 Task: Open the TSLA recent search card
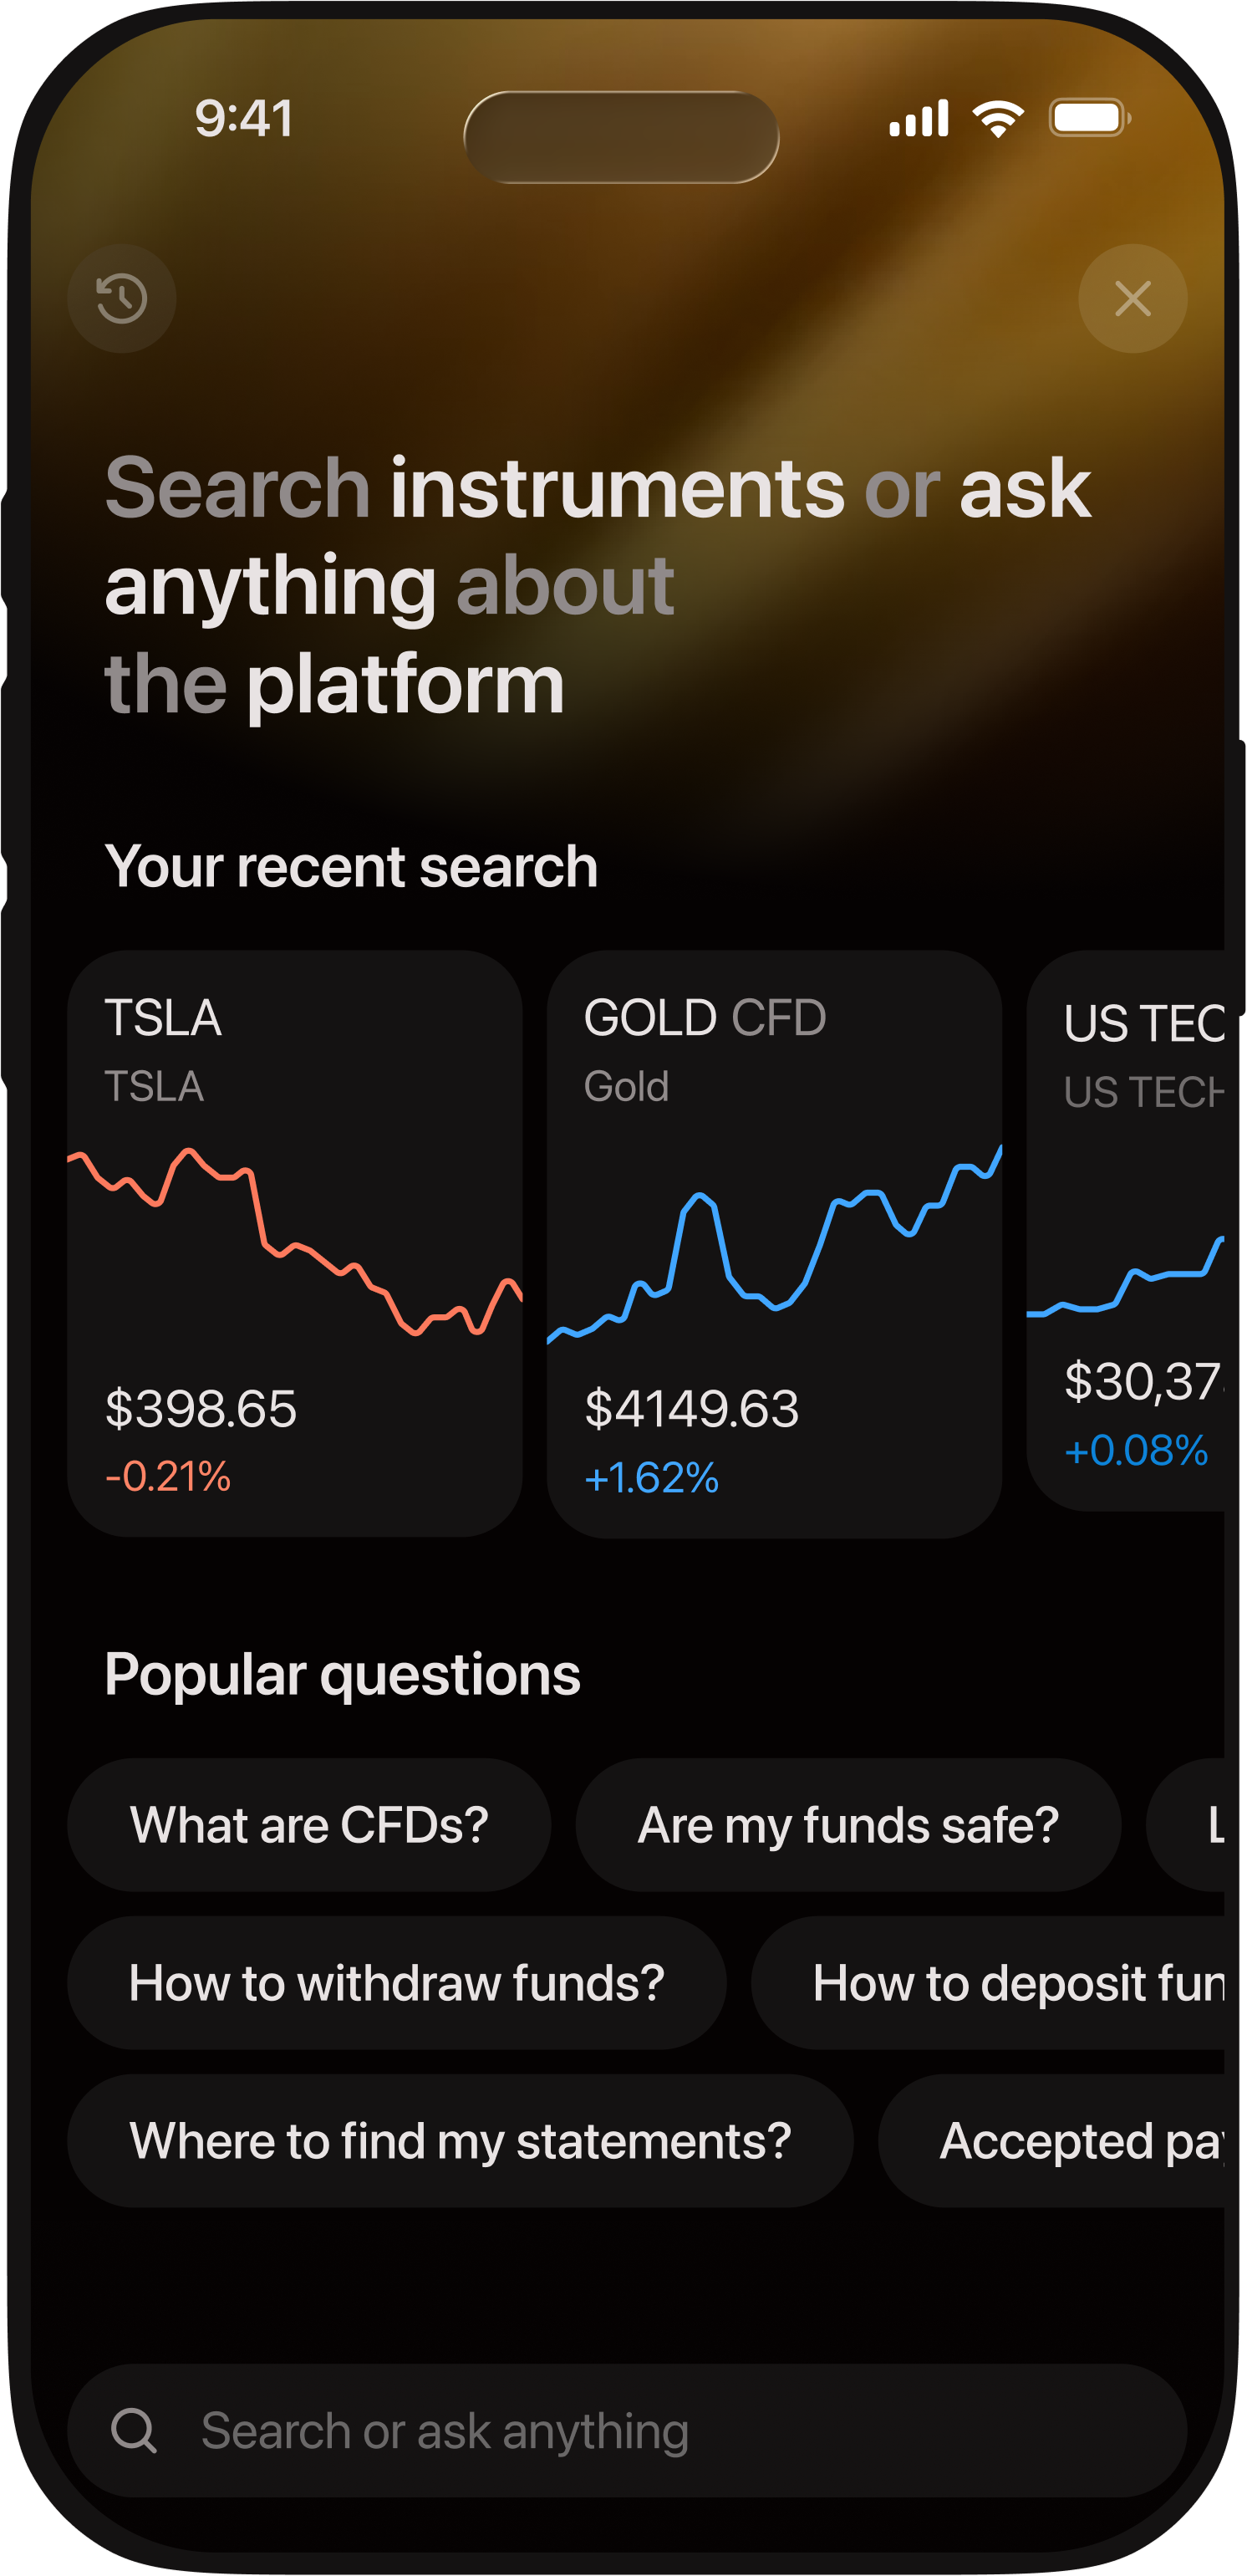295,1244
